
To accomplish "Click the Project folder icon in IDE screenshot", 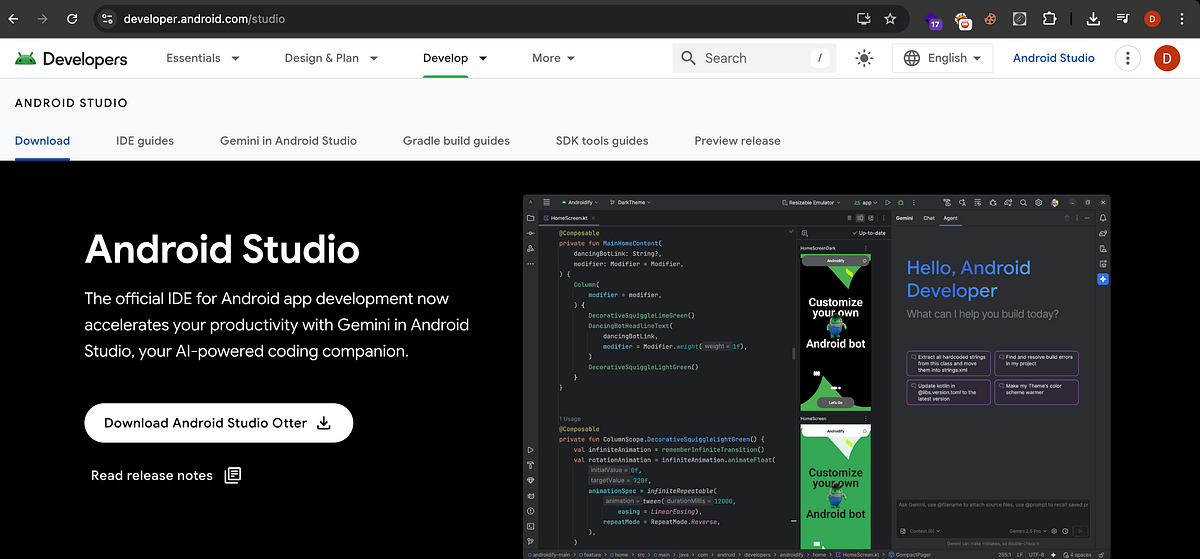I will 531,217.
